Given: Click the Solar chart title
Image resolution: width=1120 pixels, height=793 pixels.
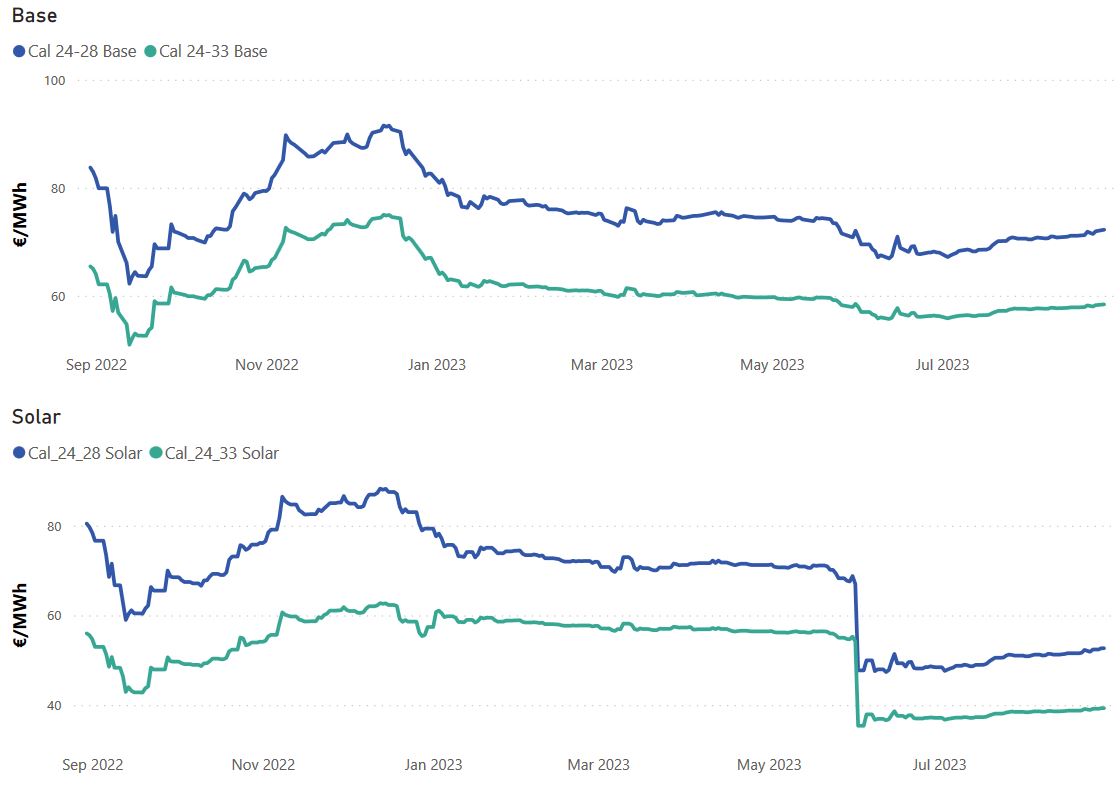Looking at the screenshot, I should tap(36, 416).
